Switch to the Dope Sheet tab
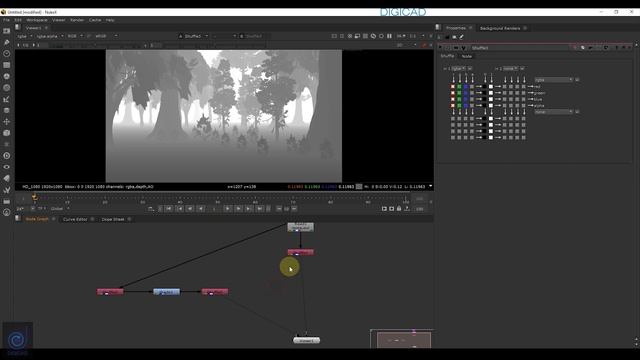Screen dimensions: 640x360 pos(113,219)
